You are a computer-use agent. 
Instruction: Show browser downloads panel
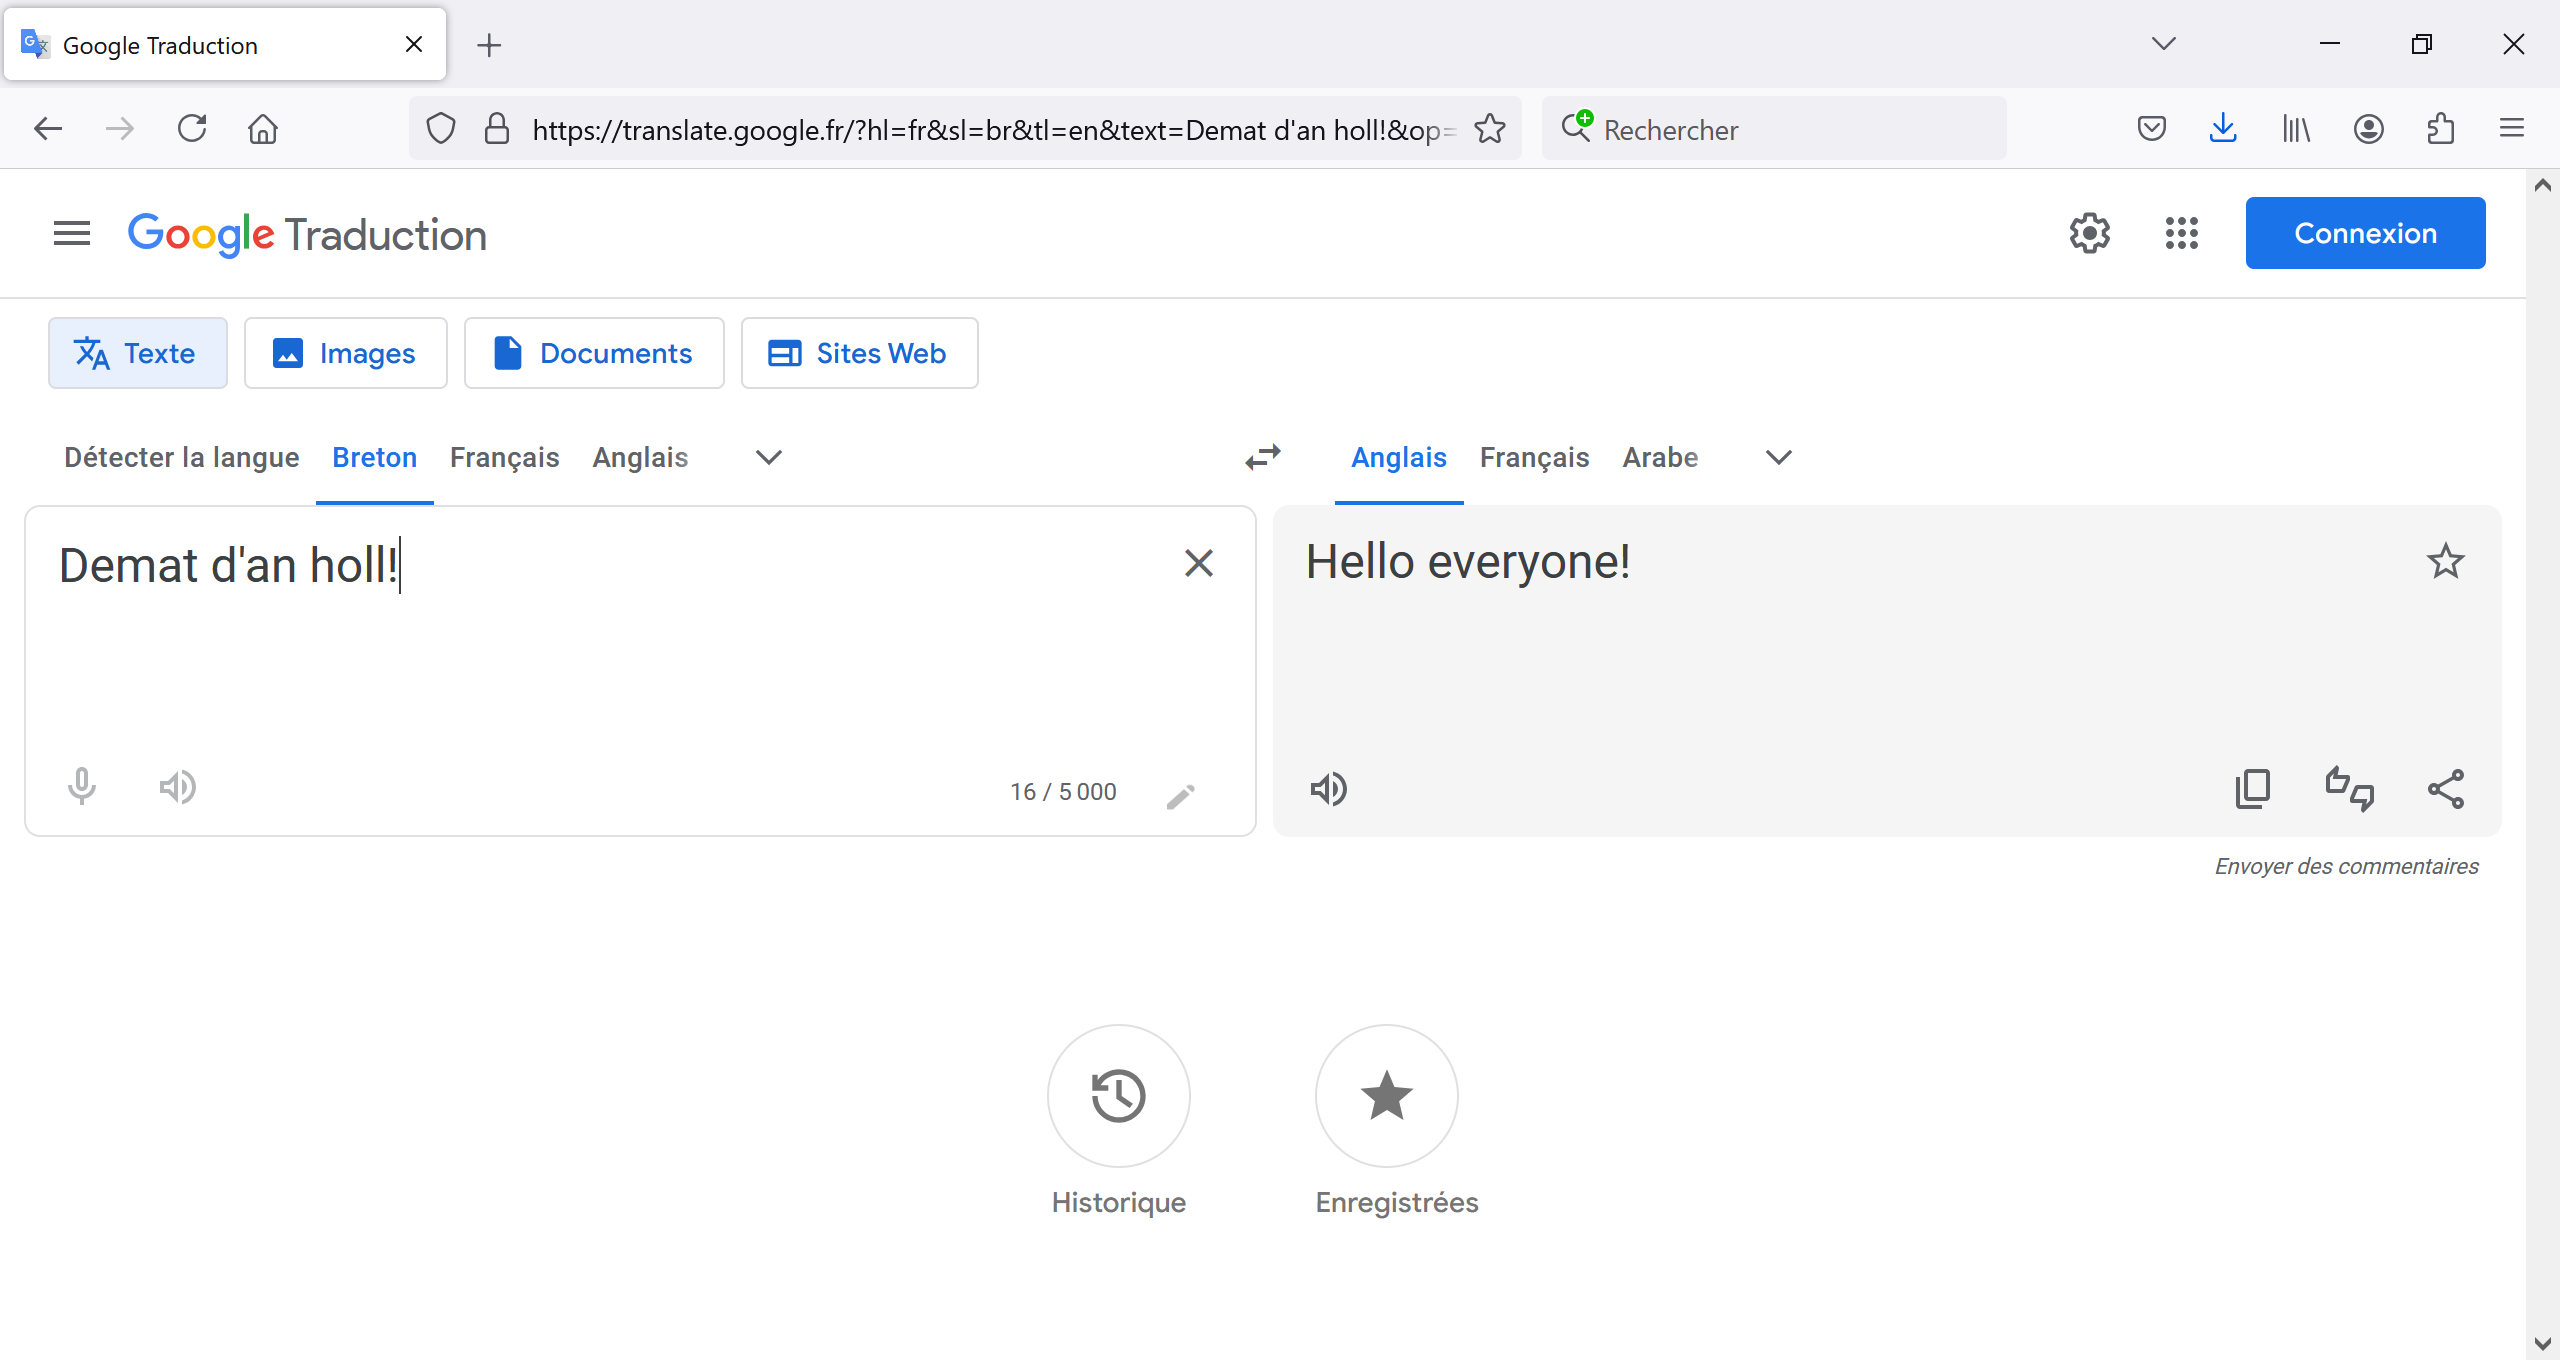point(2223,129)
